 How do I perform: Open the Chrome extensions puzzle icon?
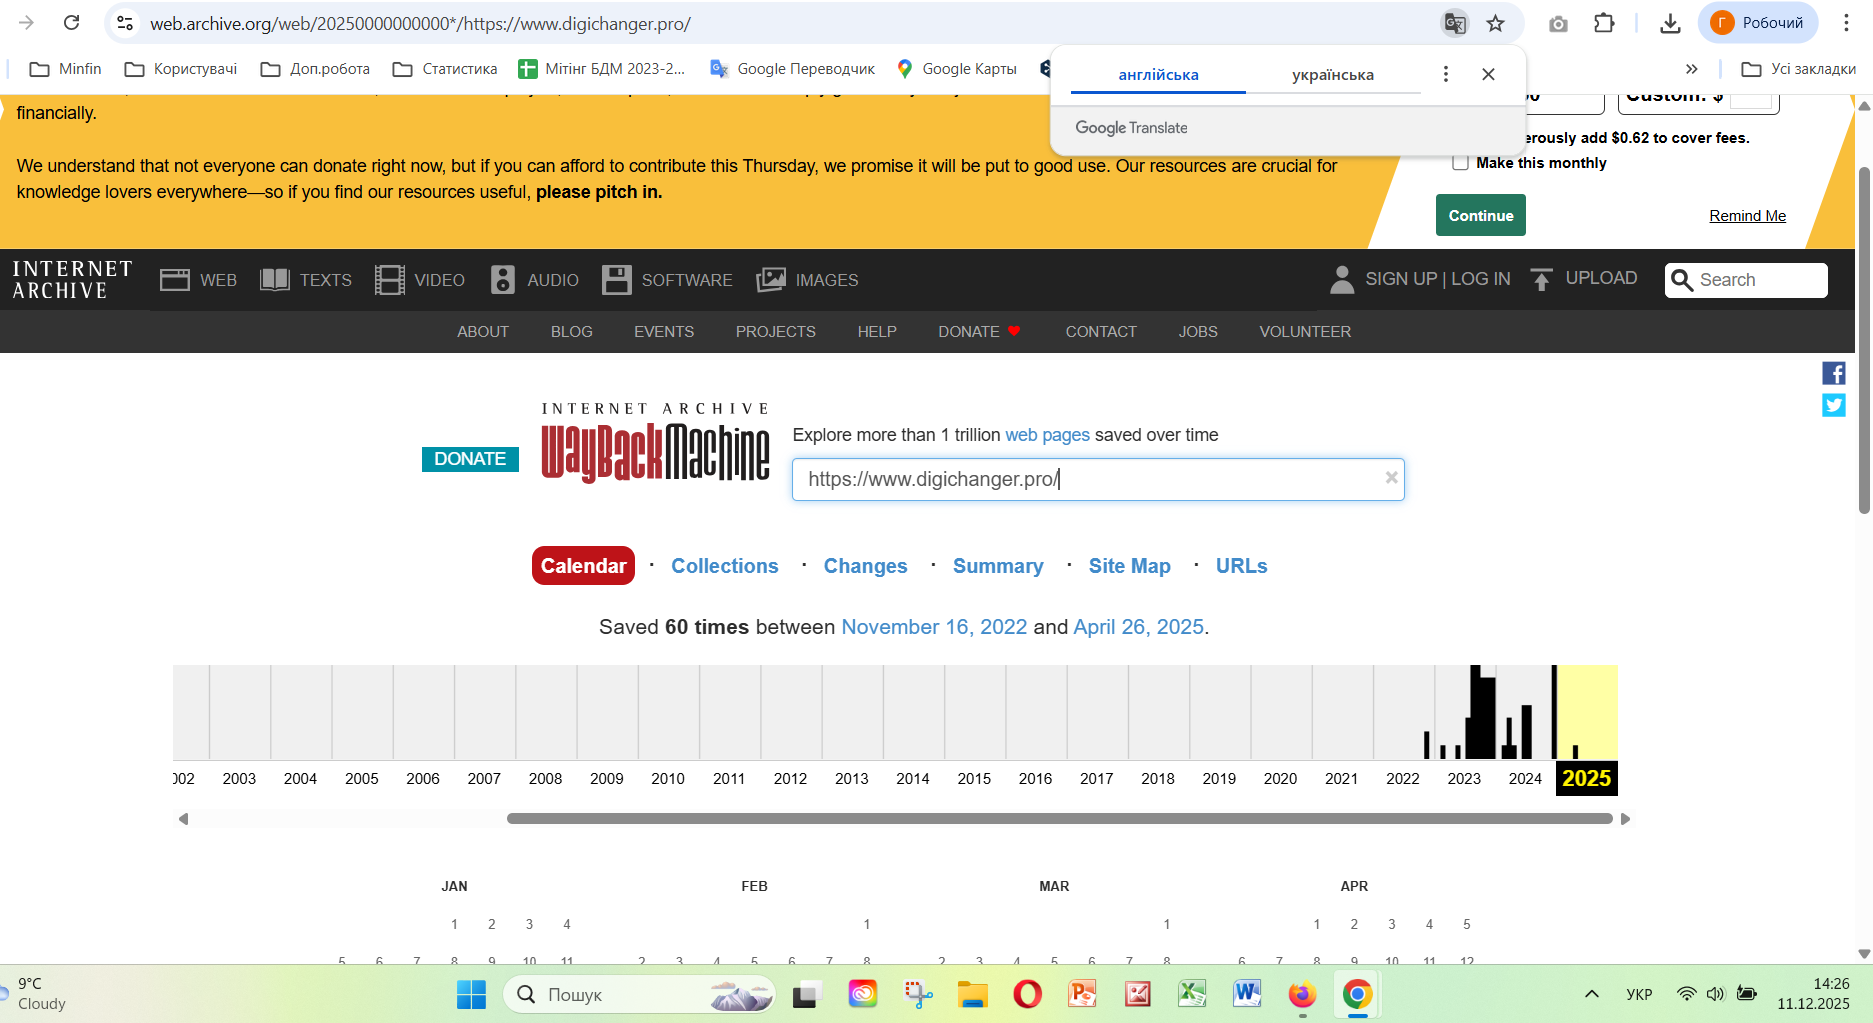(x=1604, y=23)
